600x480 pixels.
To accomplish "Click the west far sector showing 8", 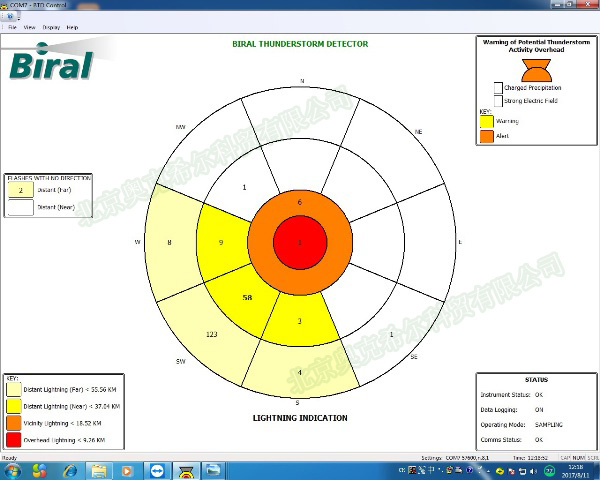I will click(170, 242).
